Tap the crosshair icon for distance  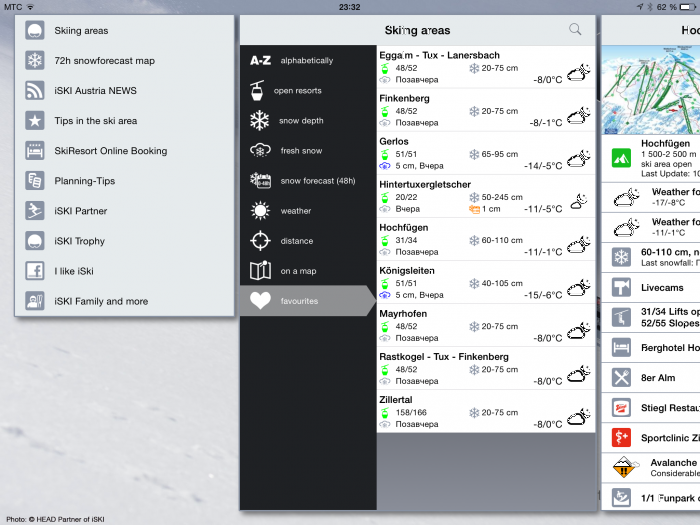click(x=260, y=241)
